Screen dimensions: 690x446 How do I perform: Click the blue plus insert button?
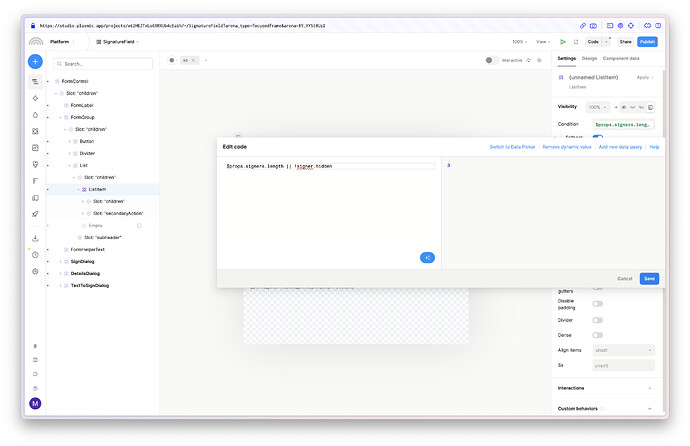coord(35,61)
